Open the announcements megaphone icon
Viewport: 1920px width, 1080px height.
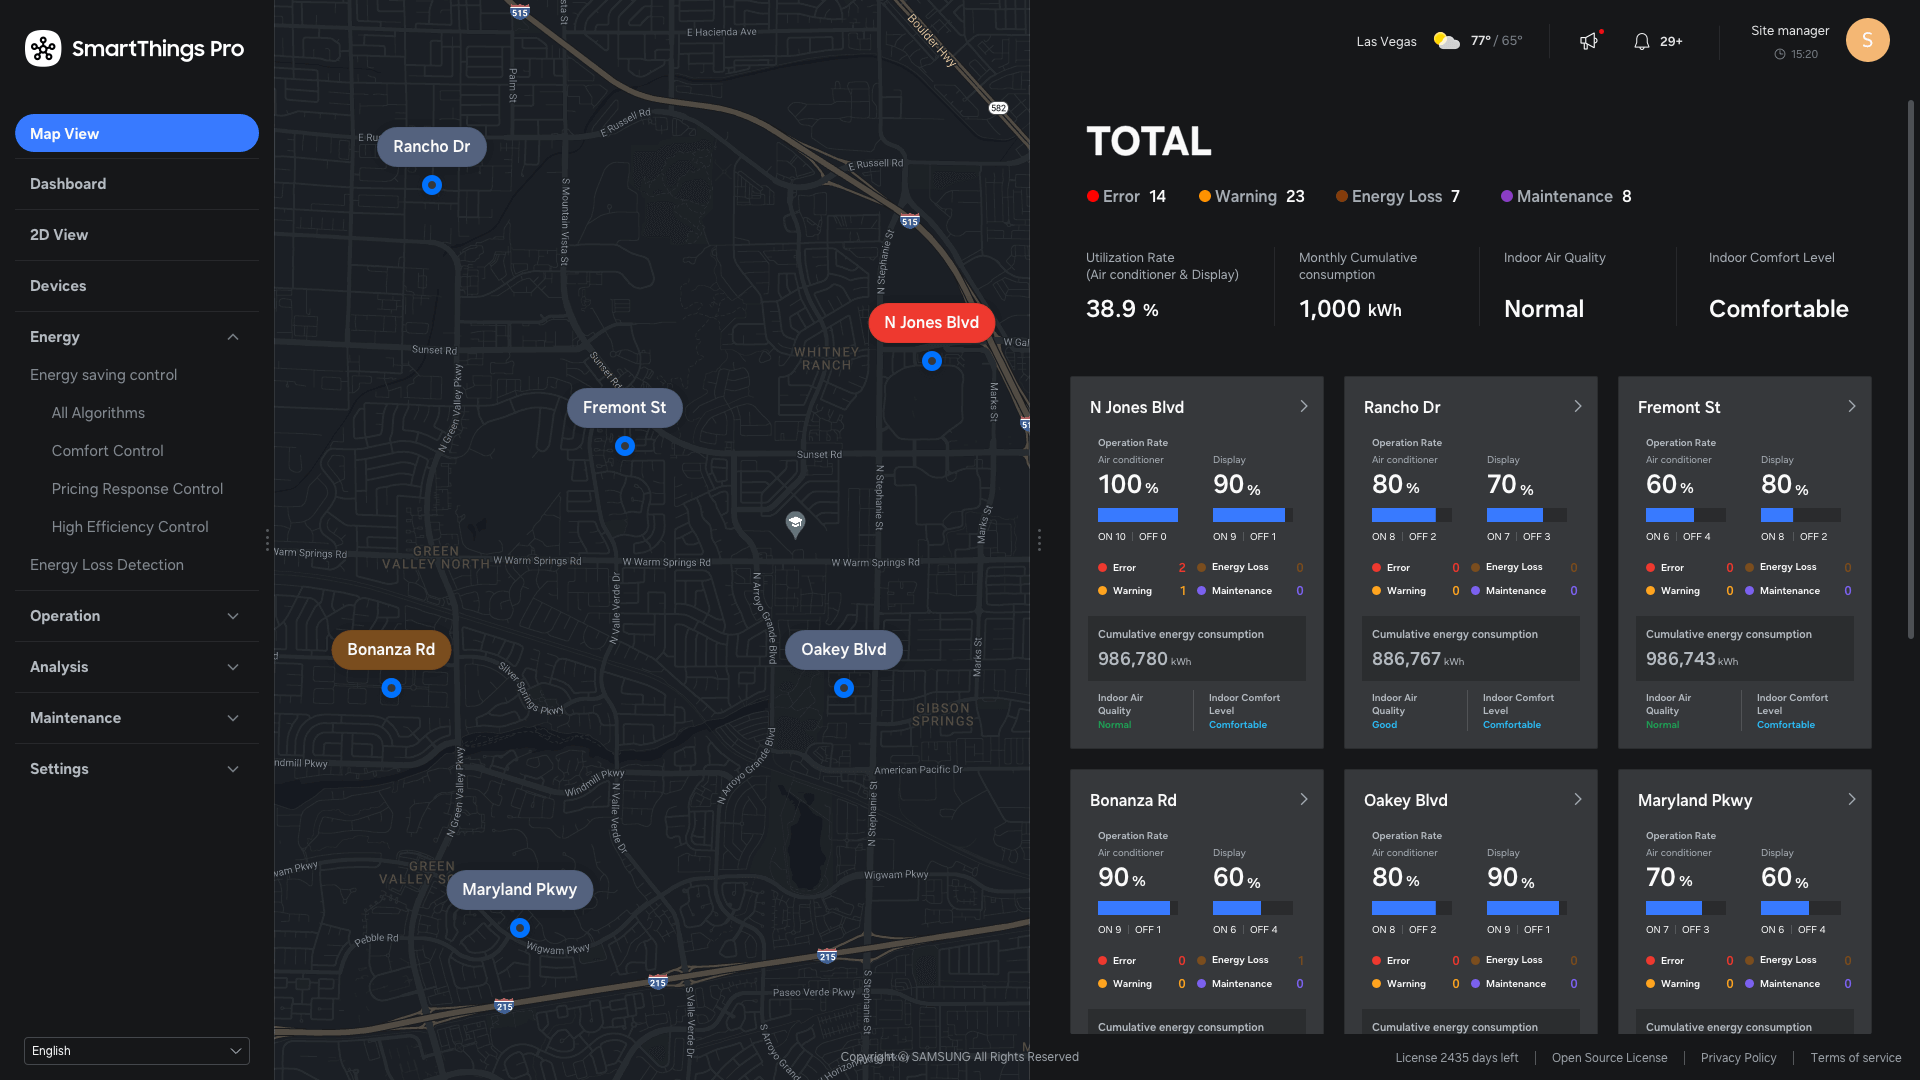point(1588,41)
